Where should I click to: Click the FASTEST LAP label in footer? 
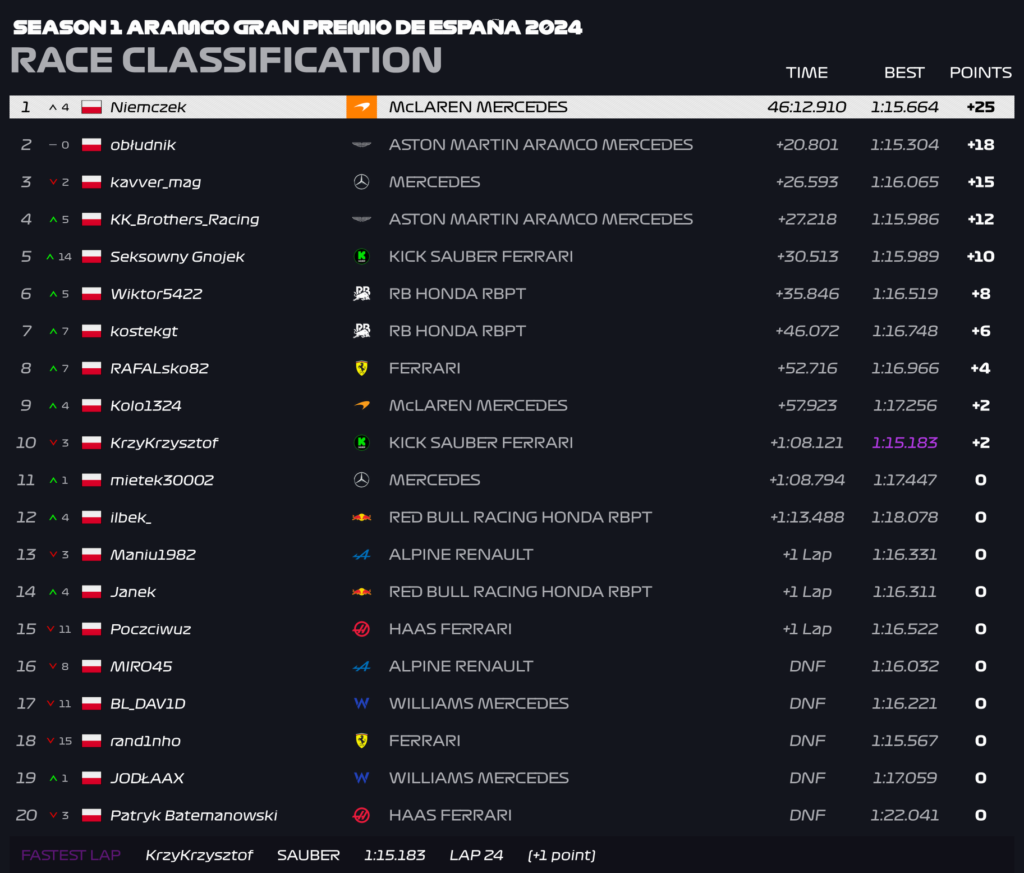pos(71,855)
